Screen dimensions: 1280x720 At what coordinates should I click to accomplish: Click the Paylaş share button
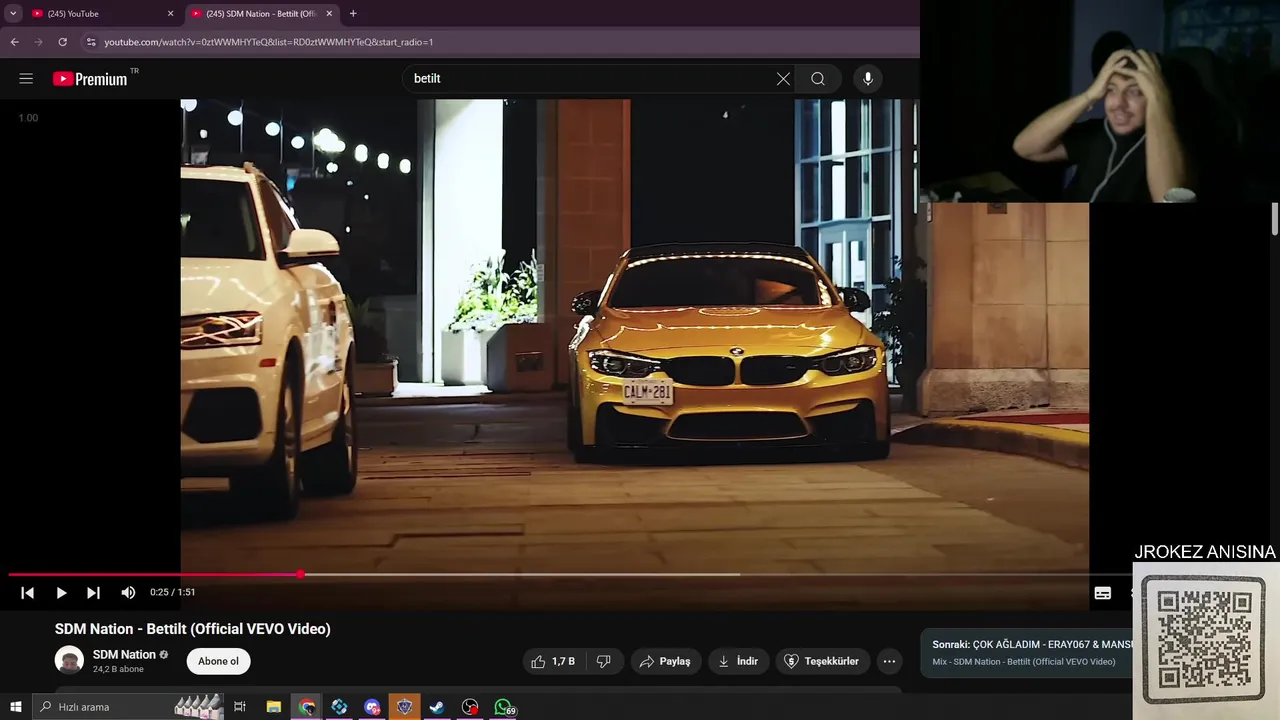665,662
